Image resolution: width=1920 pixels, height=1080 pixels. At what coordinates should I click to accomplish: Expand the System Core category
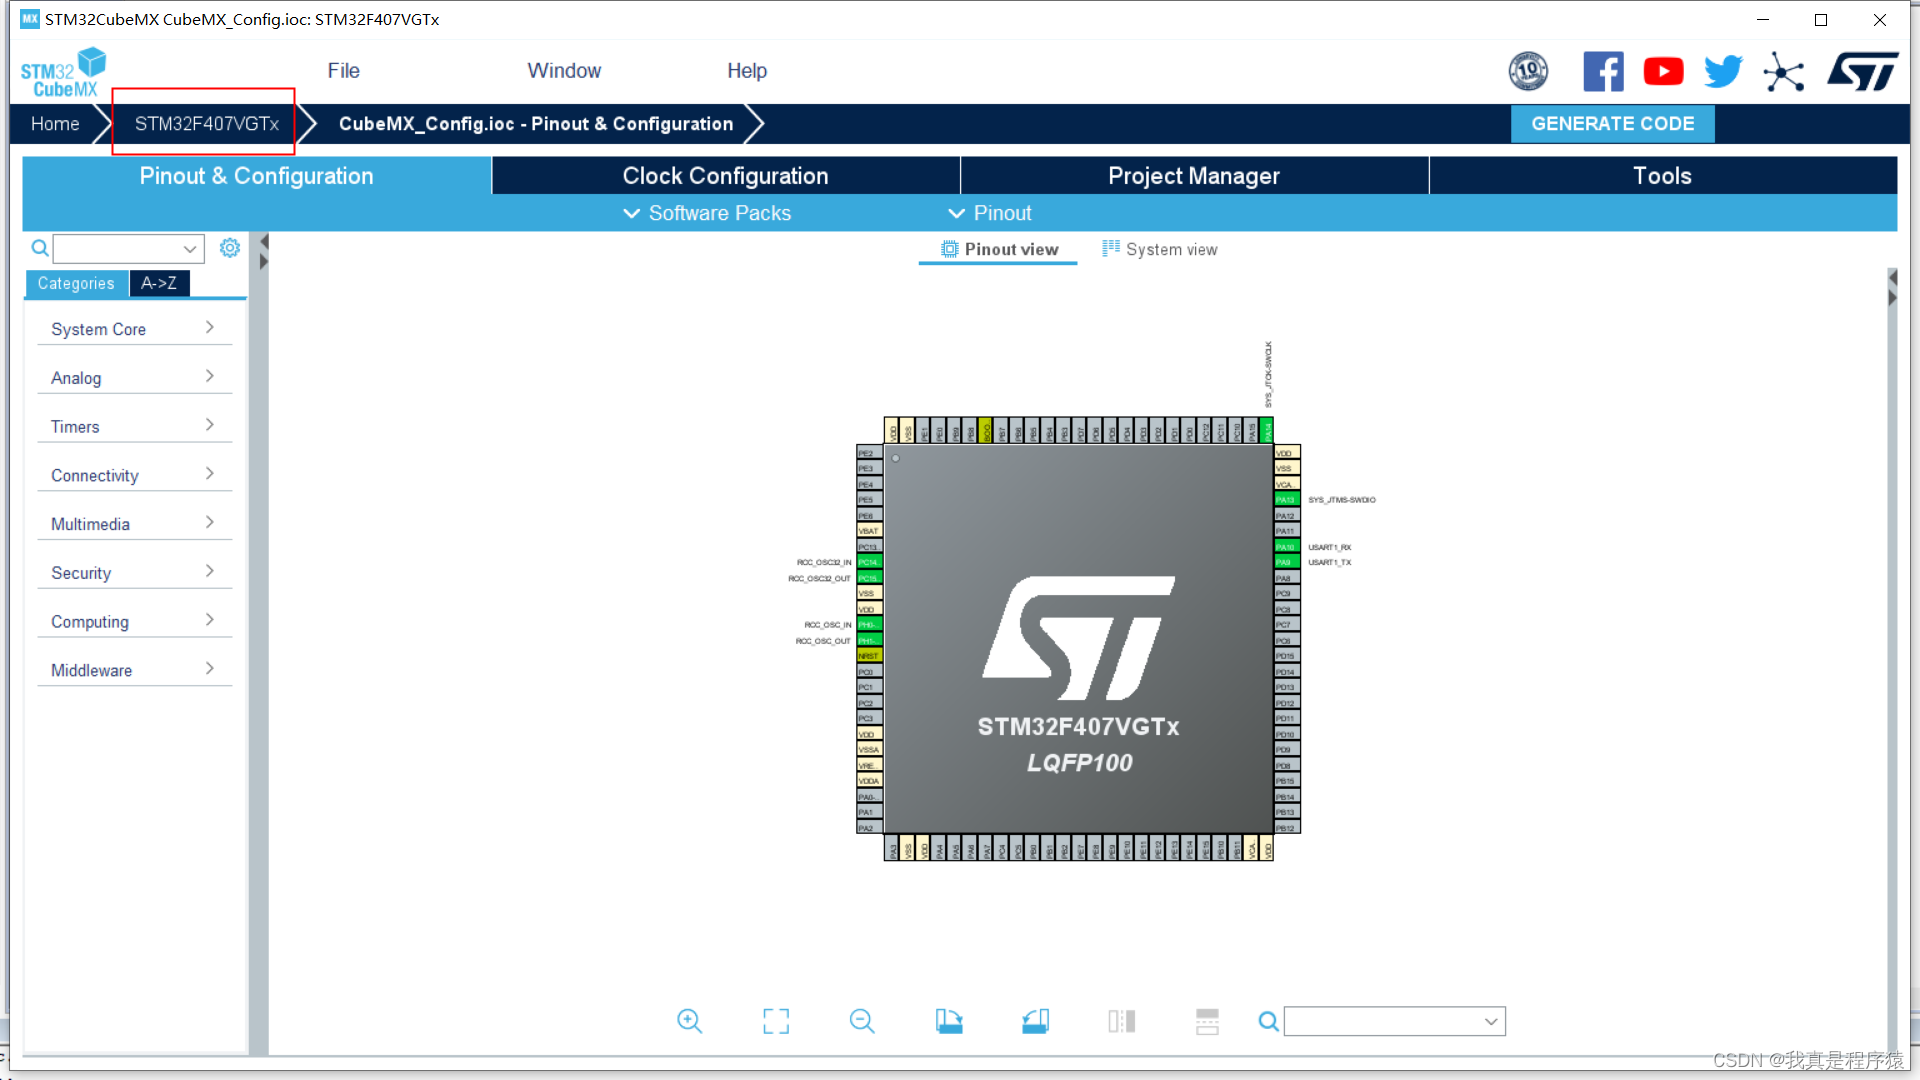point(134,329)
